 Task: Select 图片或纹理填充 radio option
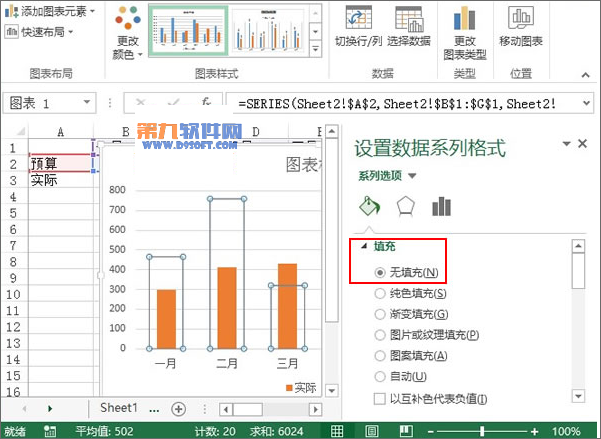coord(379,335)
